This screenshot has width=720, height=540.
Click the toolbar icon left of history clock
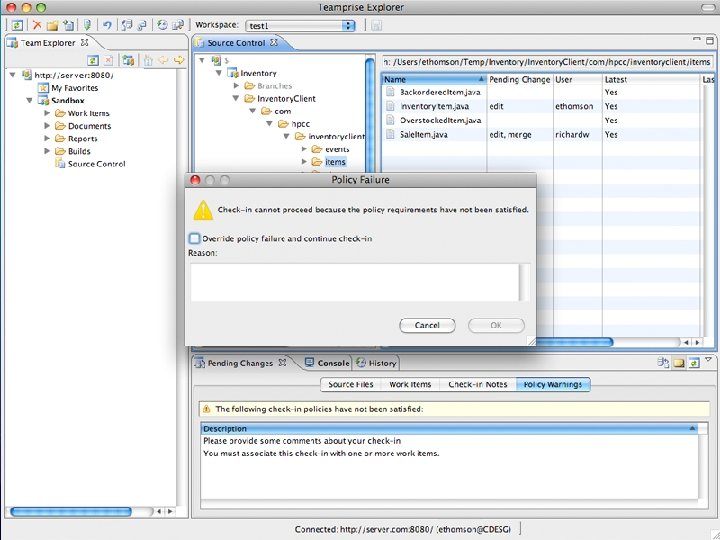(142, 25)
